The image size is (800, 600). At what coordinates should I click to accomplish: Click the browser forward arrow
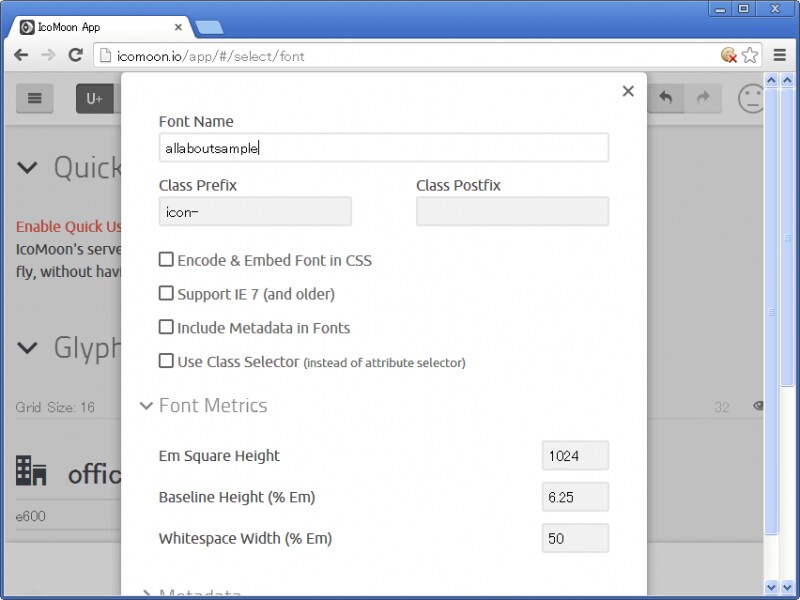[x=48, y=55]
